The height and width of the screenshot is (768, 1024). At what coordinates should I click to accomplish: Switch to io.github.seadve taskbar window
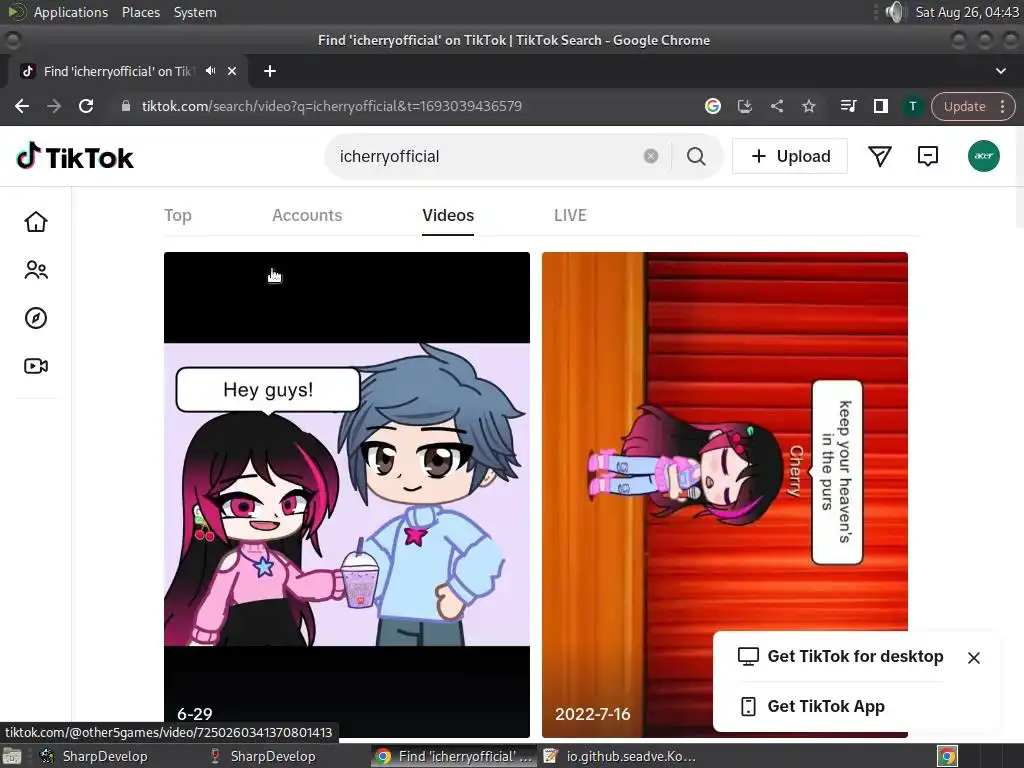[x=620, y=756]
